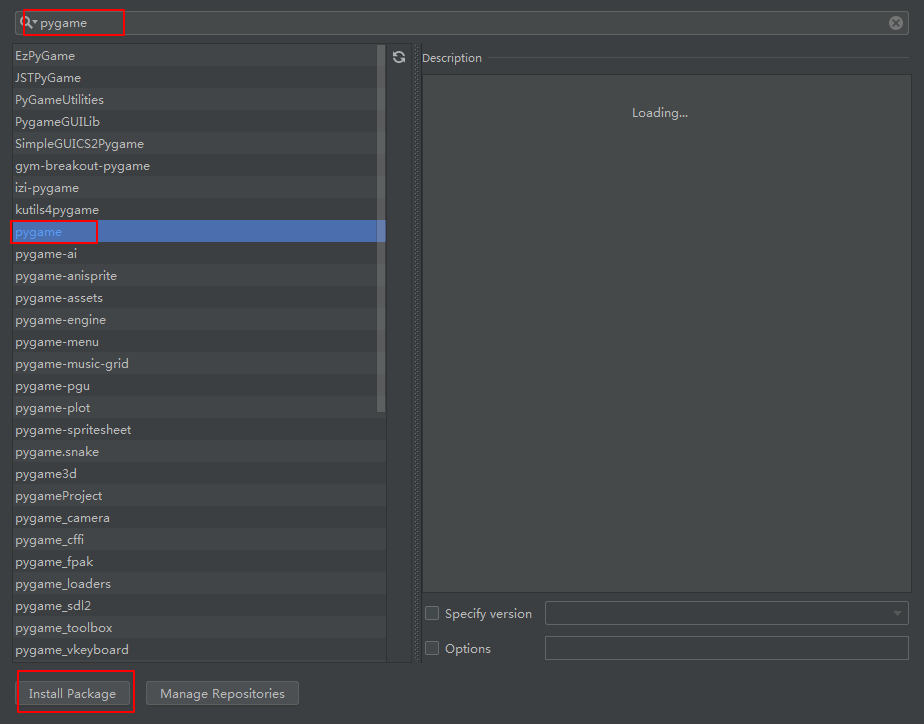Select the pygame_camera package
This screenshot has width=924, height=724.
[x=199, y=518]
